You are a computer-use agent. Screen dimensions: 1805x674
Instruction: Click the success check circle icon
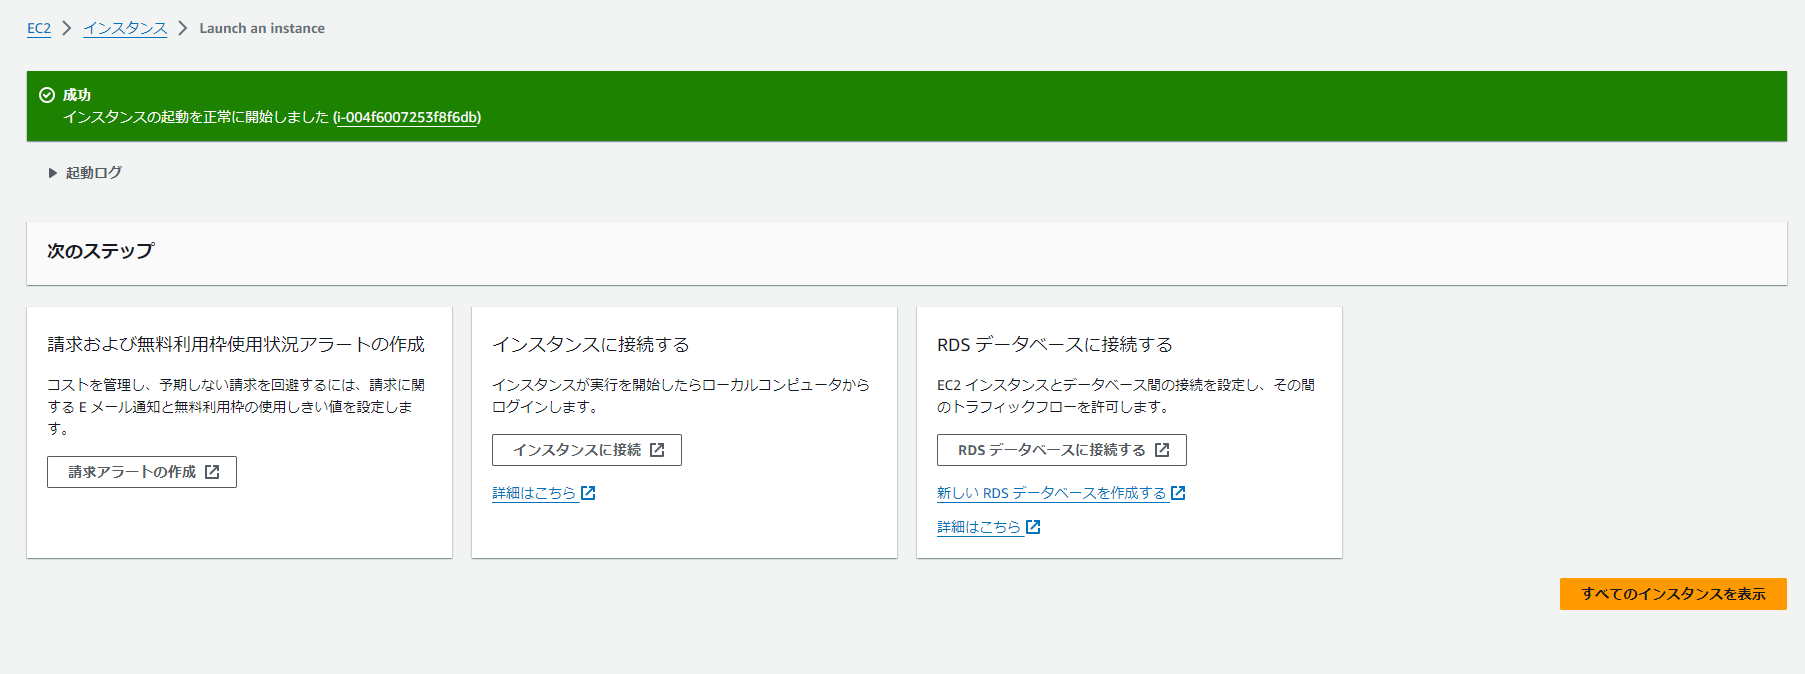(46, 95)
